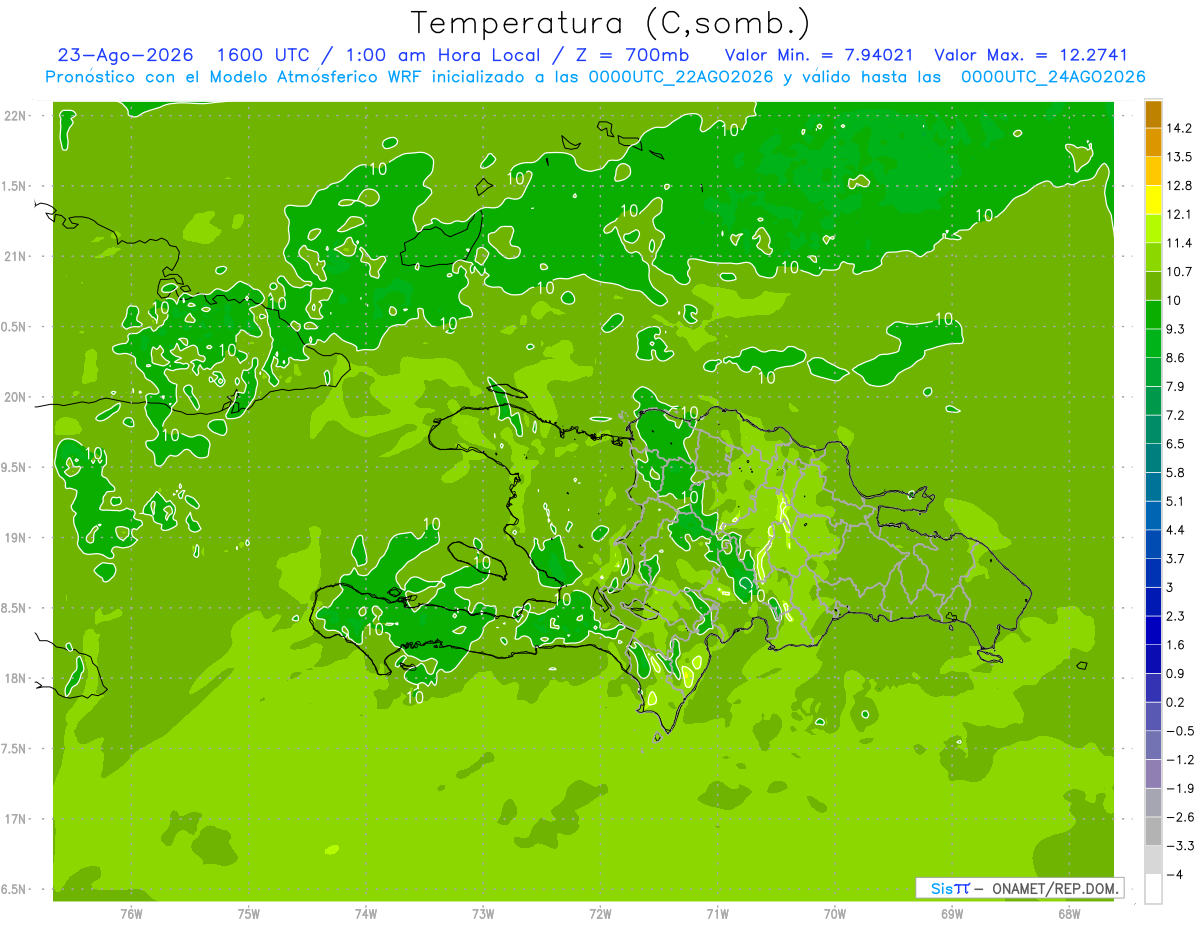
Task: Click the "21N" latitude axis label
Action: point(16,257)
